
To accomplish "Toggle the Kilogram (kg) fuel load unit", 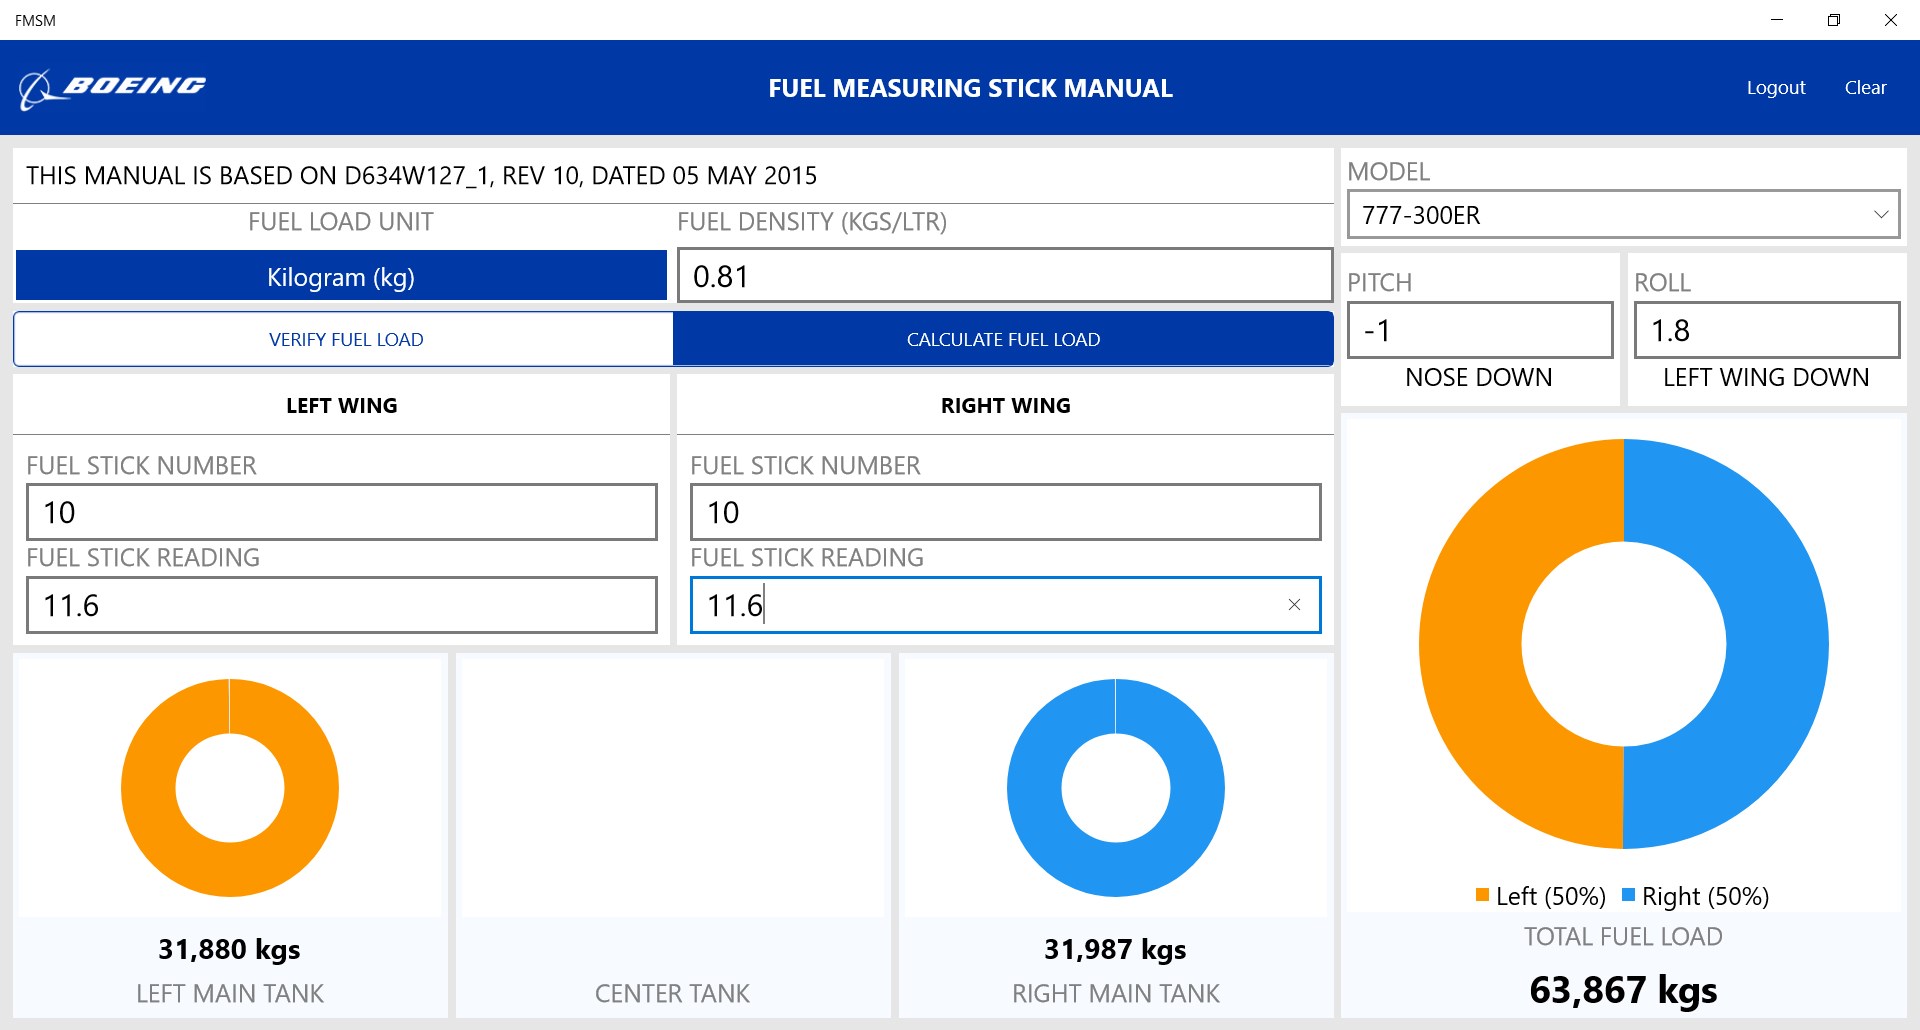I will (341, 277).
